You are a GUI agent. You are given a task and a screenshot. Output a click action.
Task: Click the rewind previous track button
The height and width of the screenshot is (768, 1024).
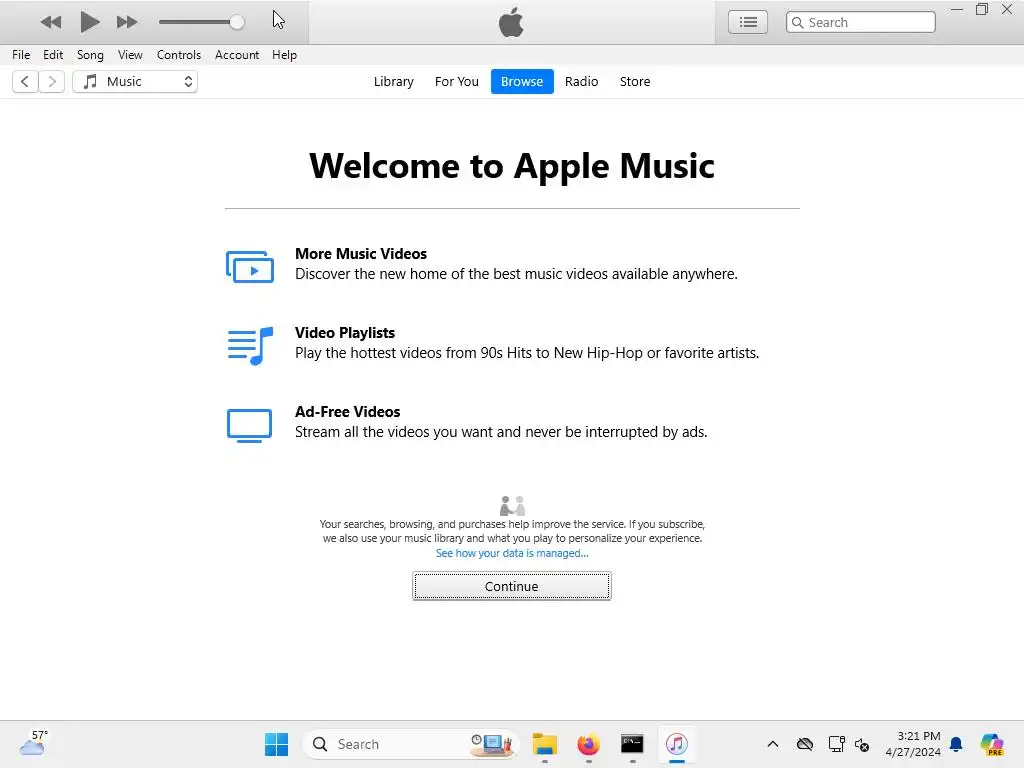[x=50, y=22]
